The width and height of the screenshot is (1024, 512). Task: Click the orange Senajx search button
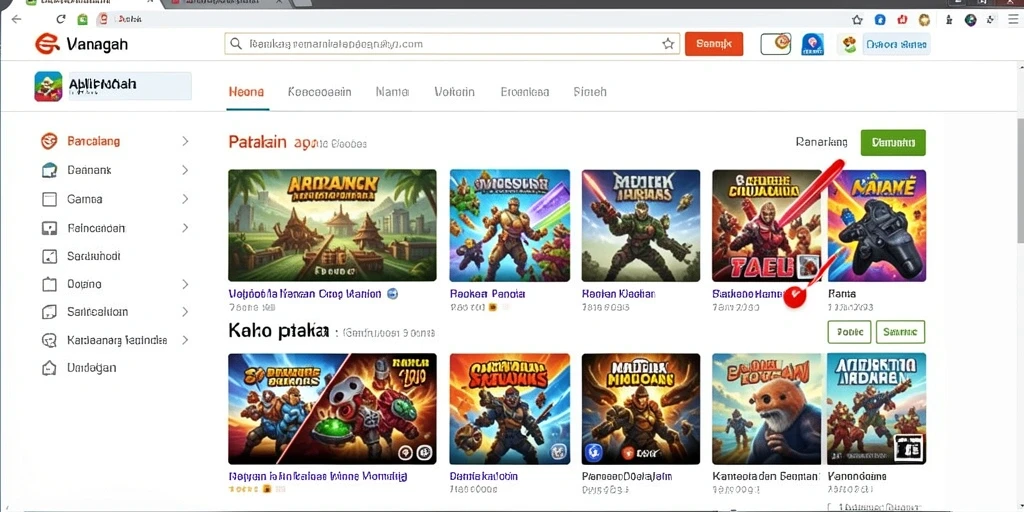pos(714,44)
